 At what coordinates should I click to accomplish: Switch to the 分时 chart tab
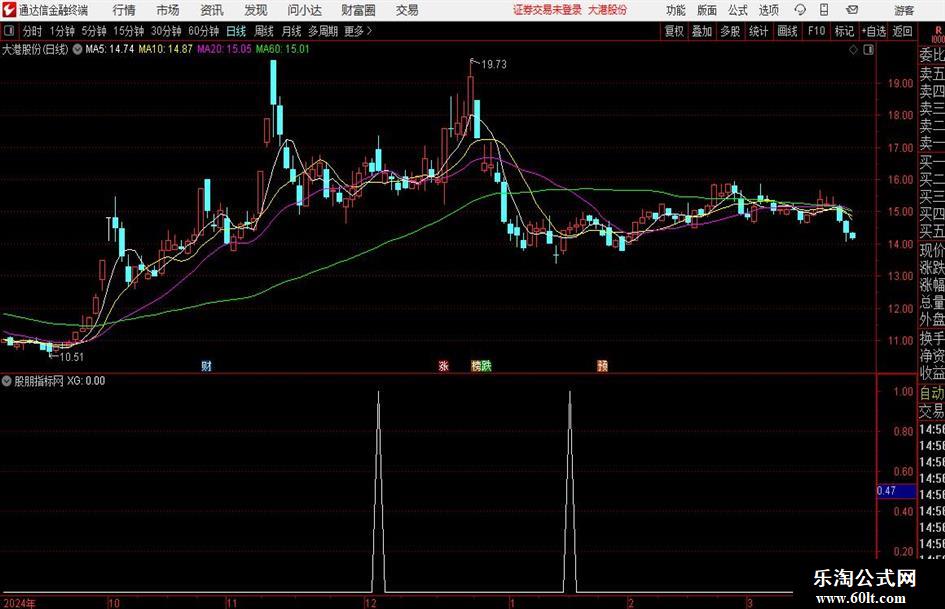[32, 31]
